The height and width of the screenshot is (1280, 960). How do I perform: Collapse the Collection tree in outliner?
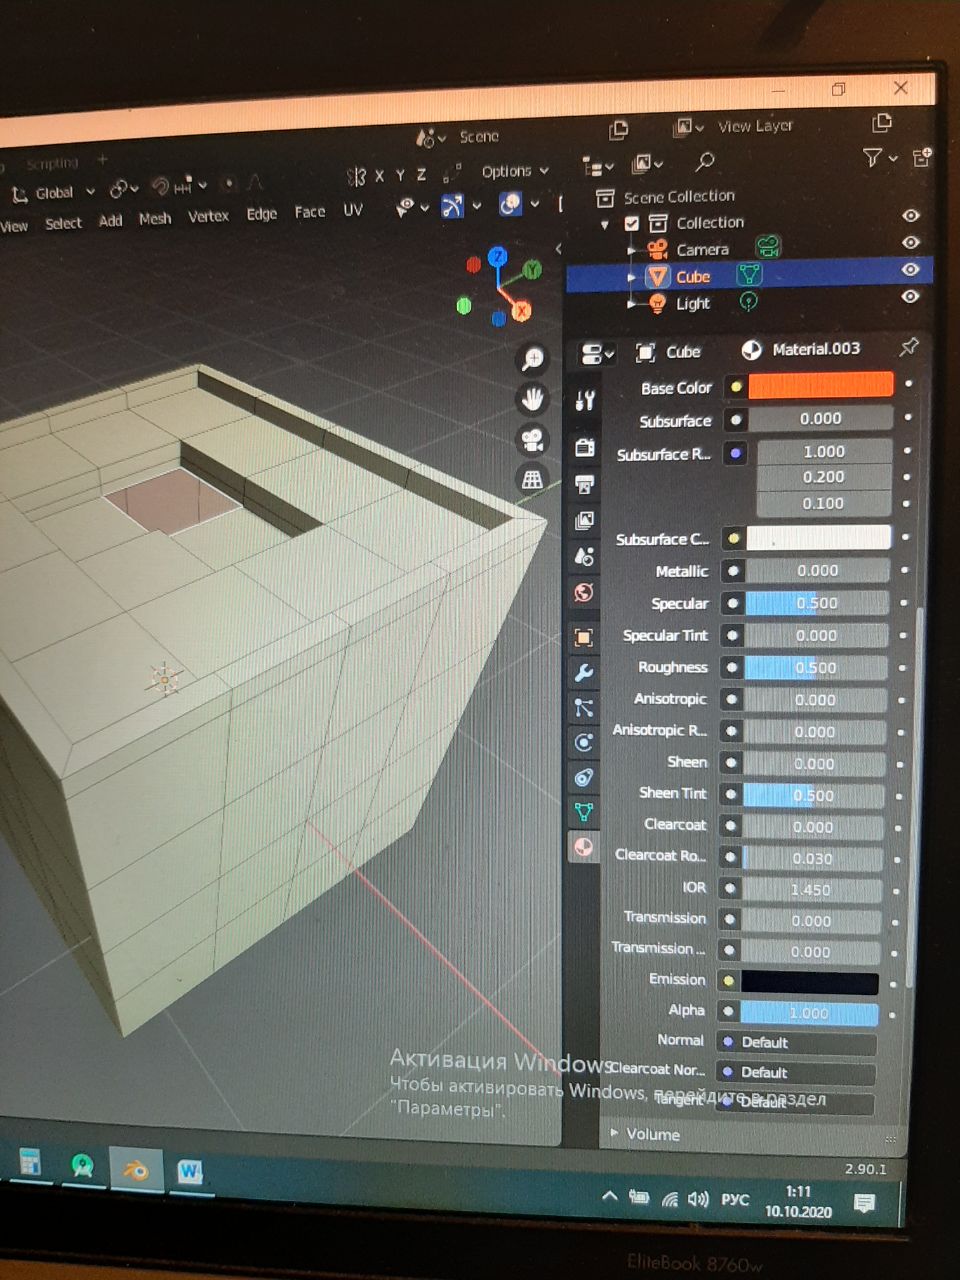[605, 225]
